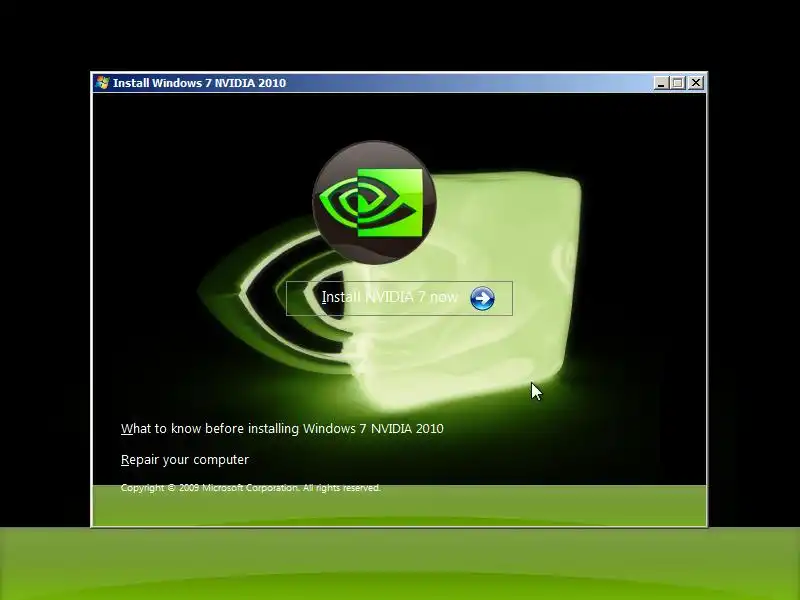Image resolution: width=800 pixels, height=600 pixels.
Task: Click the Windows flag icon in title bar
Action: click(x=102, y=83)
